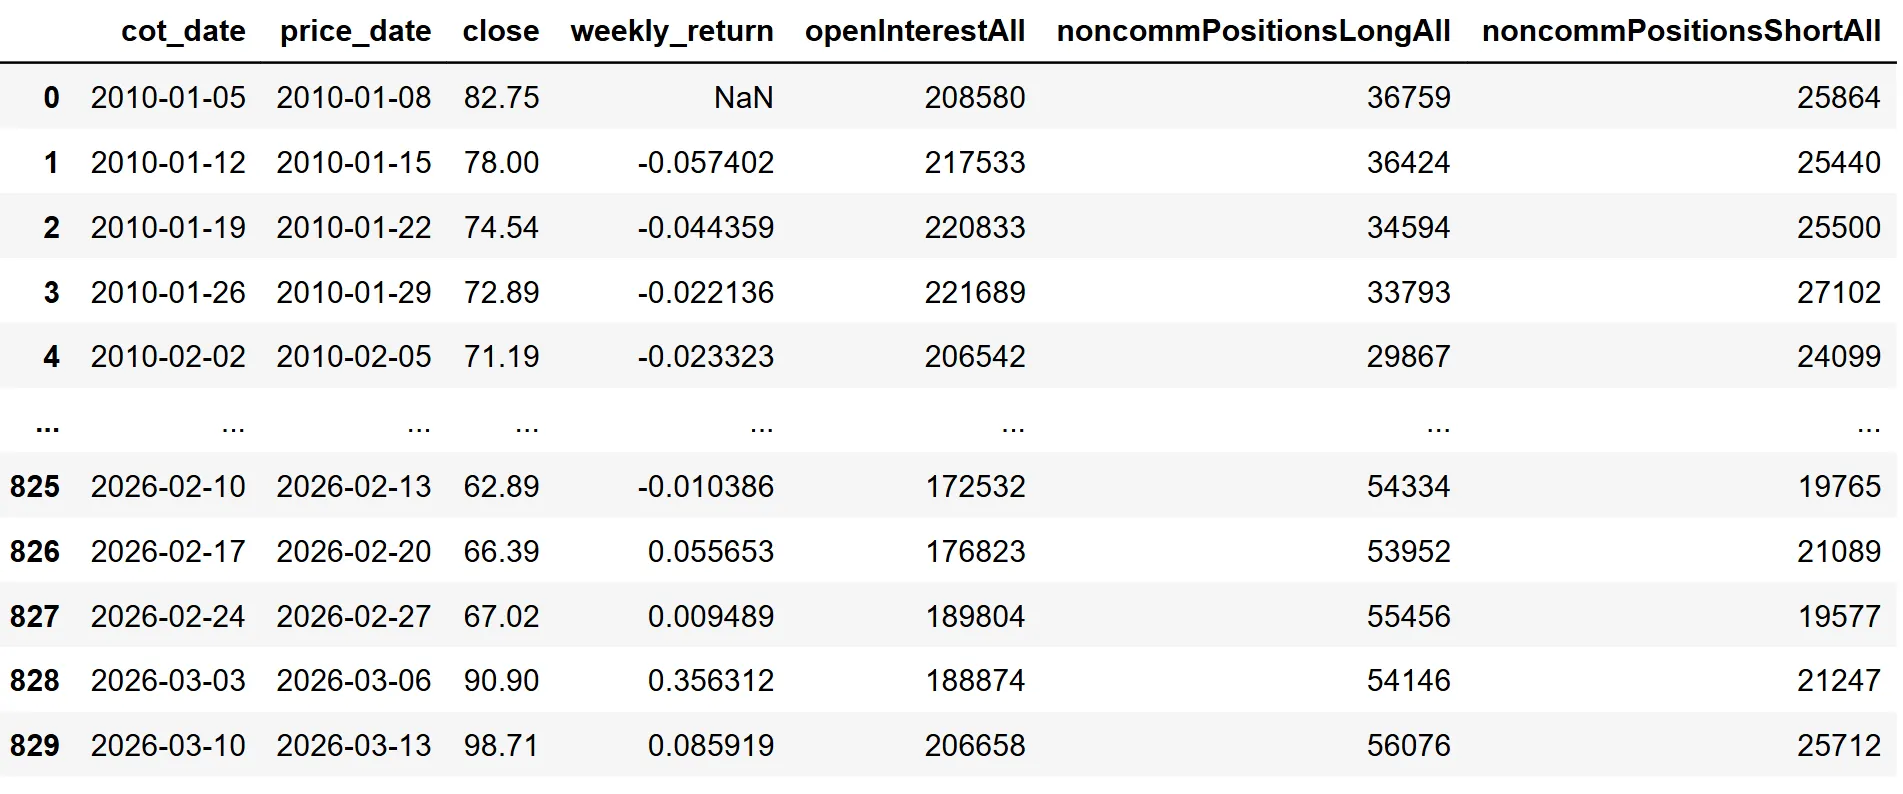Select row index 829
Screen dimensions: 1903x794
pyautogui.click(x=35, y=745)
